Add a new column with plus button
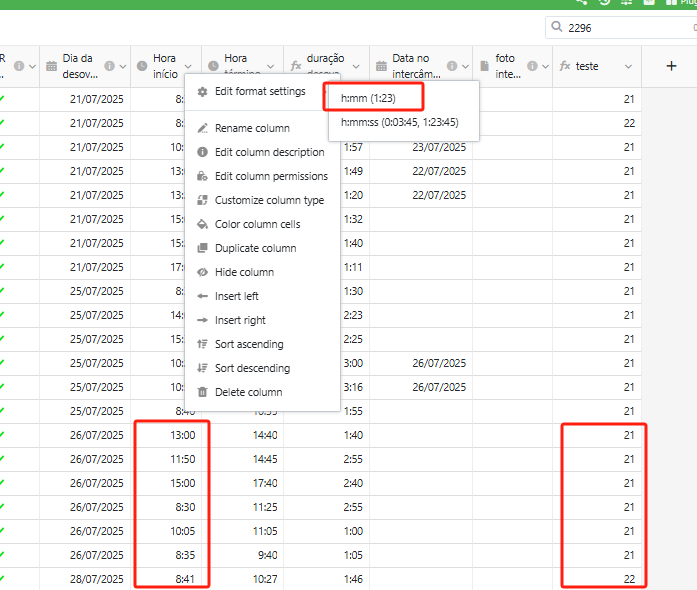This screenshot has height=590, width=697. (x=671, y=66)
